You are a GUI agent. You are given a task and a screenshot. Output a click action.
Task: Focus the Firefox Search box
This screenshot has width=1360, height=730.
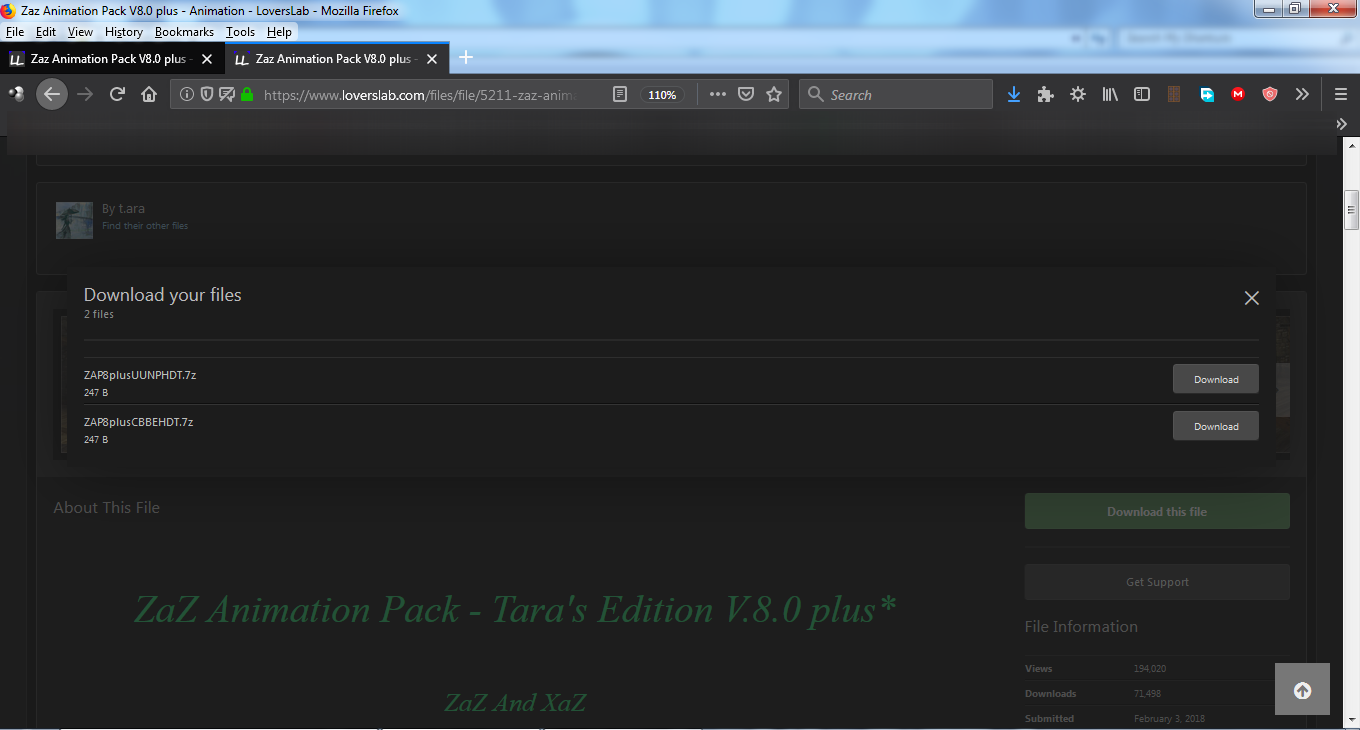coord(896,95)
